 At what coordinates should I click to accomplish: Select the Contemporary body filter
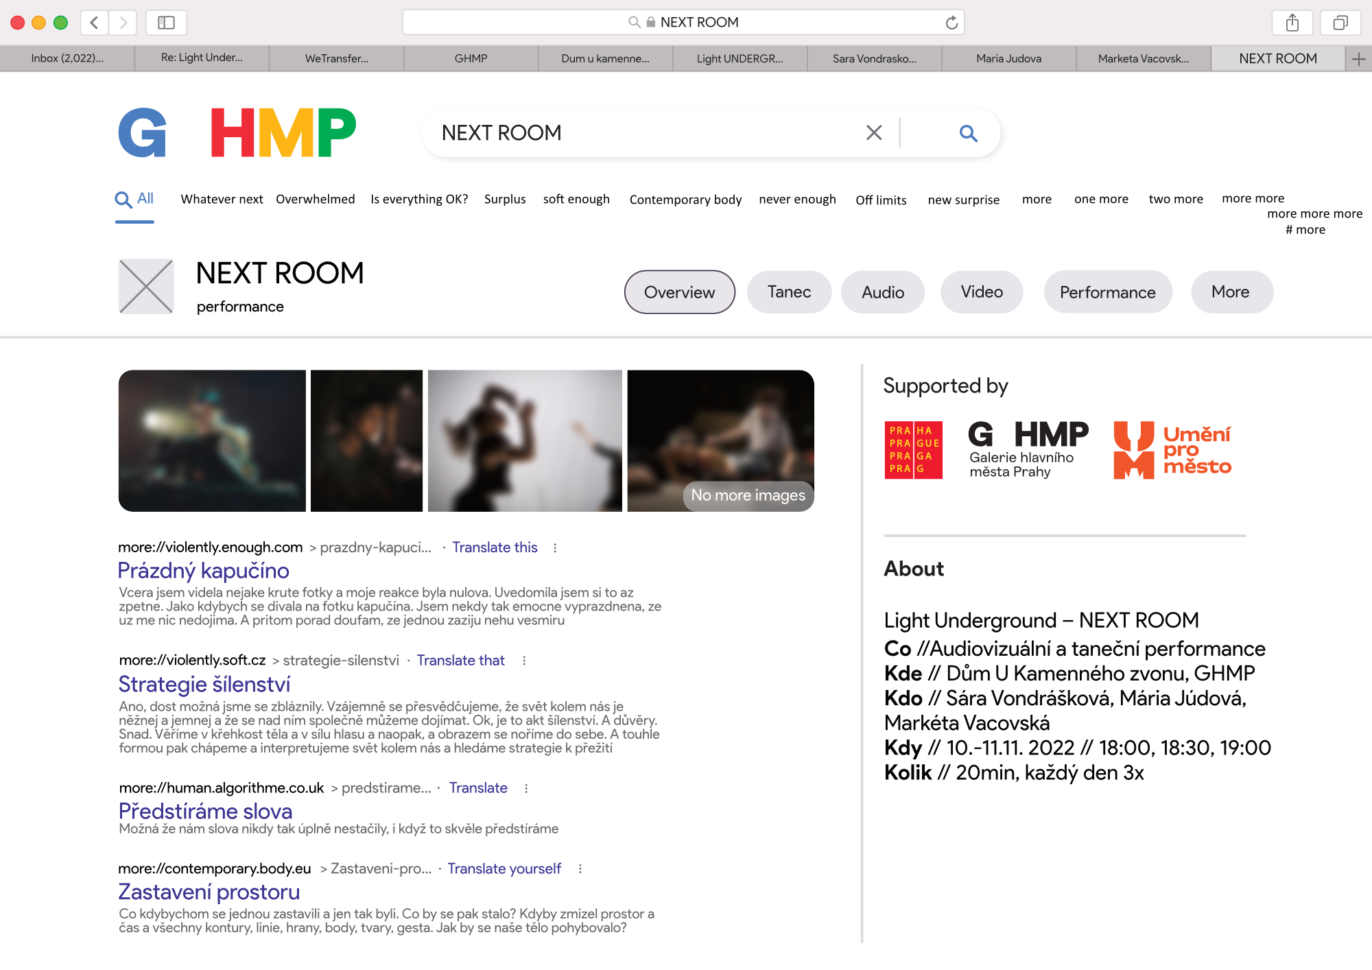686,200
